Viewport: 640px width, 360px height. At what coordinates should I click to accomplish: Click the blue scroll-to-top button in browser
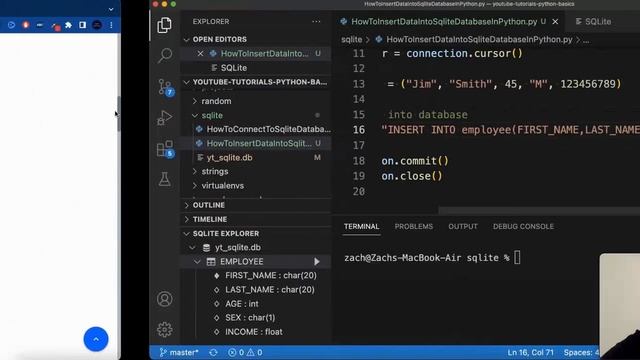(96, 339)
